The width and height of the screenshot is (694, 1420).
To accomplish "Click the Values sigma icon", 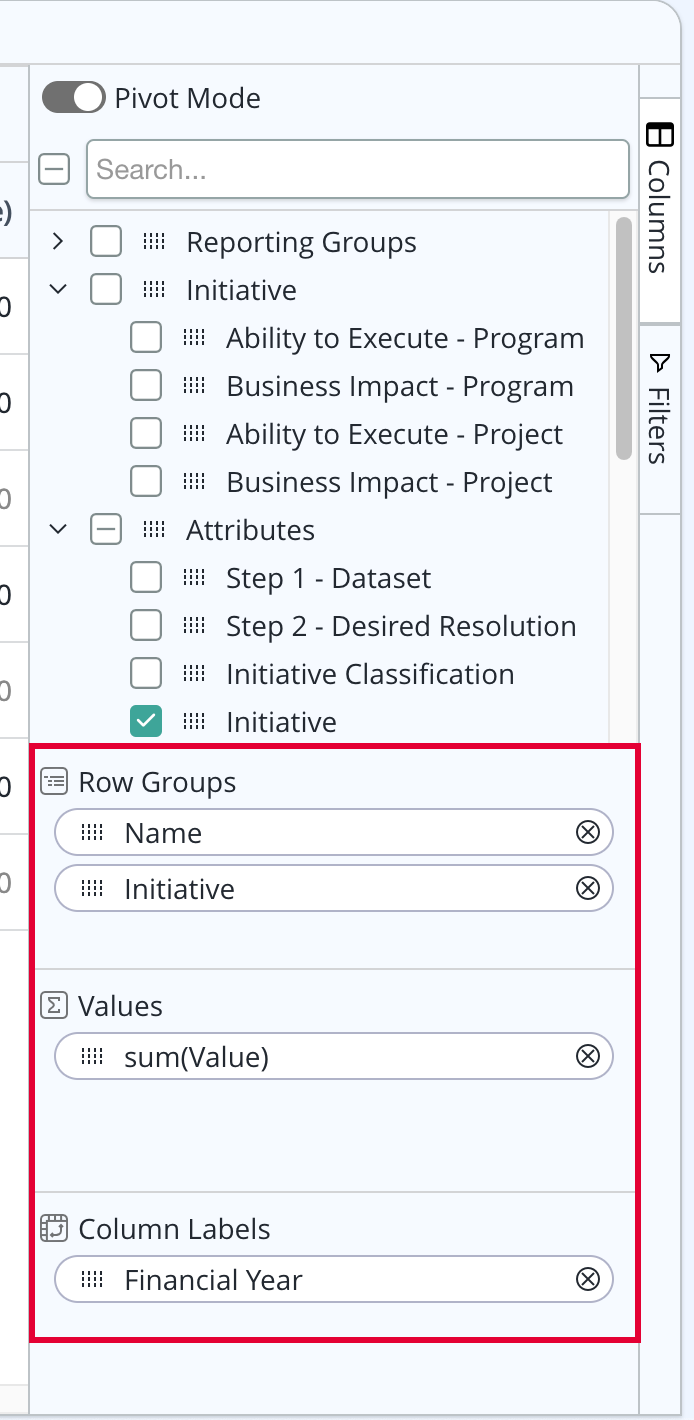I will 54,1005.
